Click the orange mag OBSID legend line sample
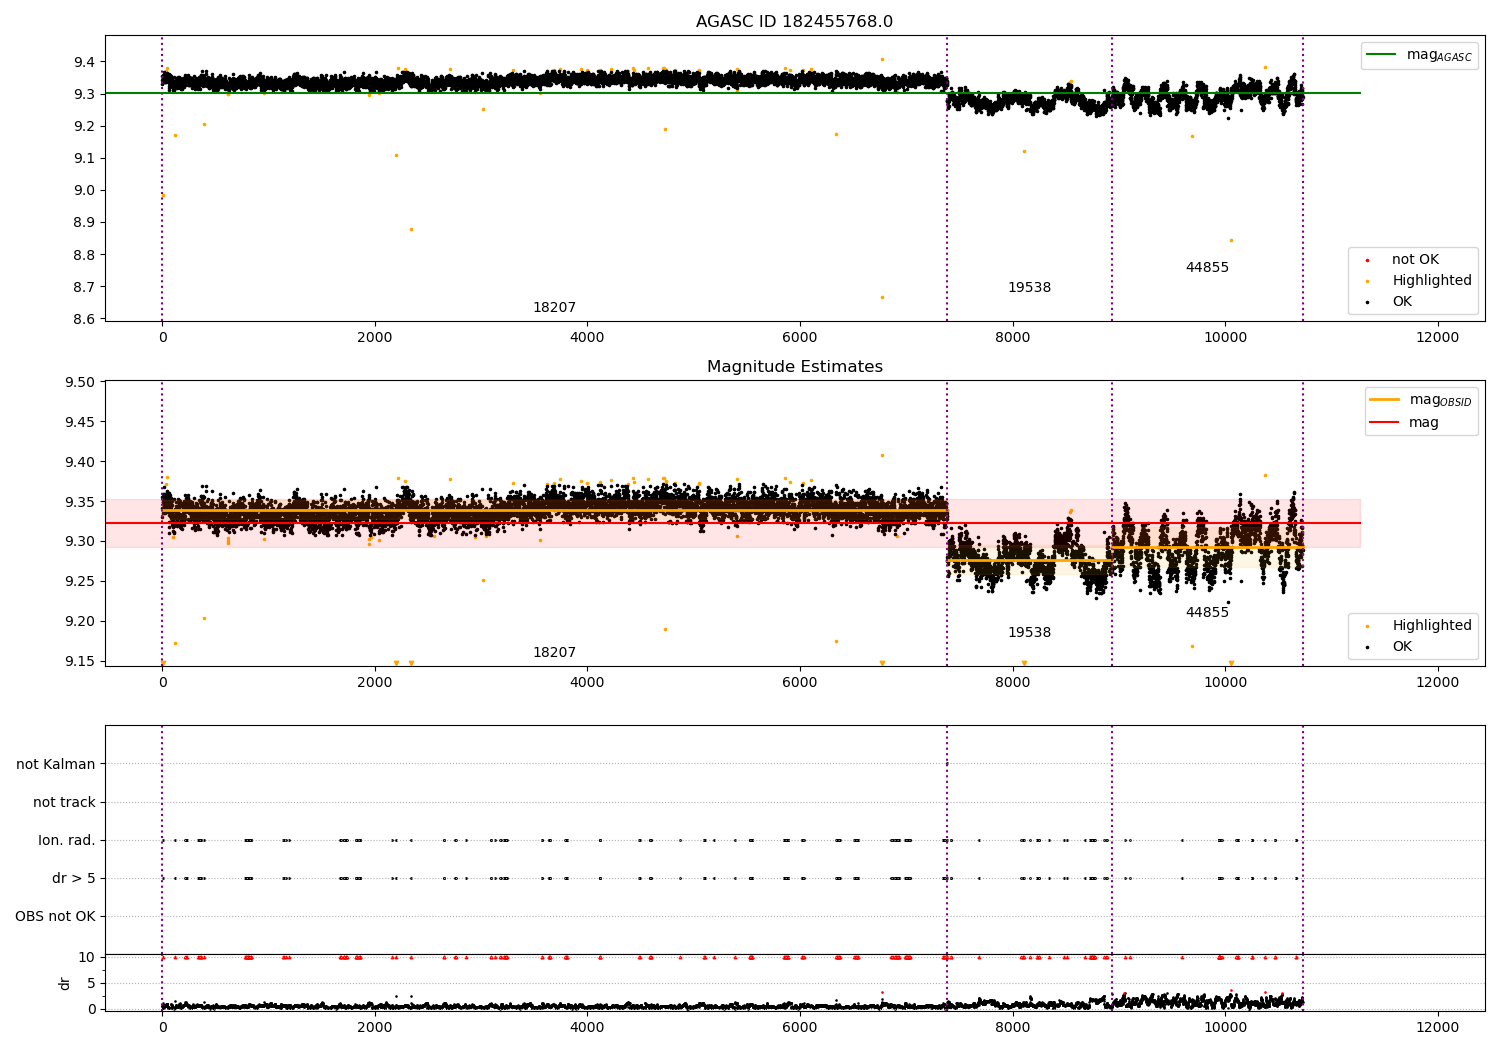This screenshot has width=1500, height=1050. tap(1384, 400)
